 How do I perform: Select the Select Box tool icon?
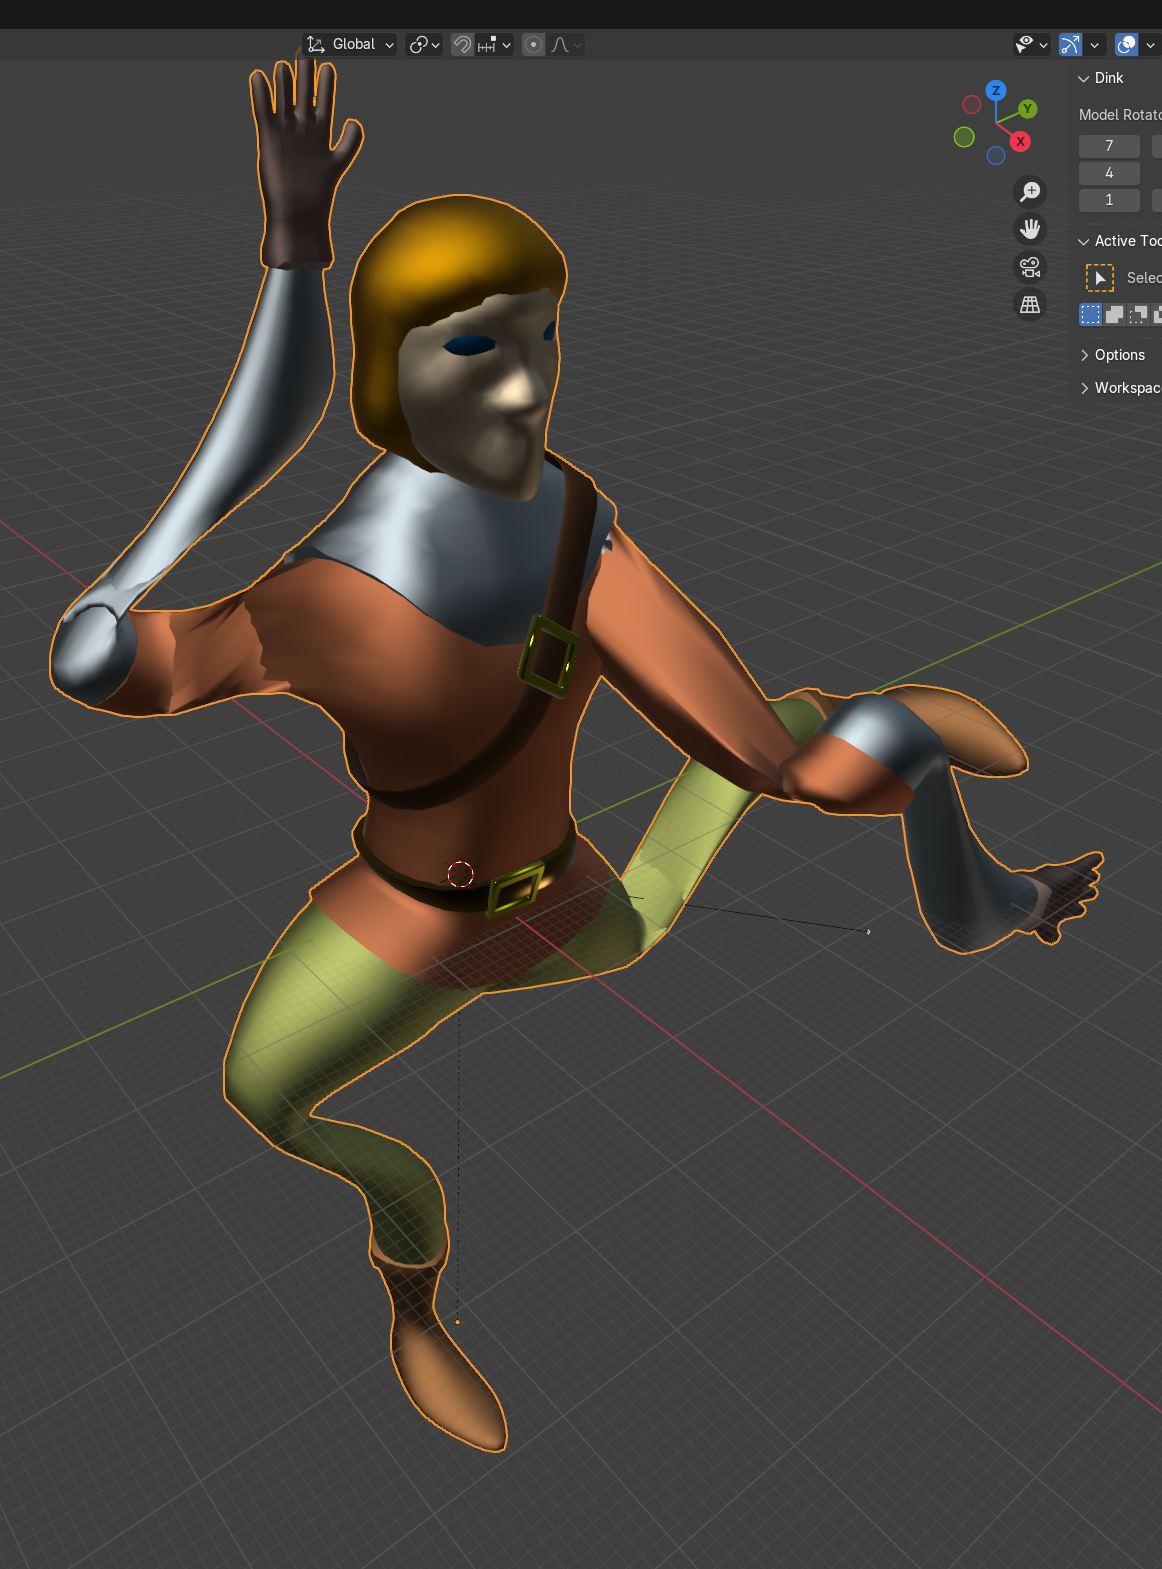tap(1100, 278)
